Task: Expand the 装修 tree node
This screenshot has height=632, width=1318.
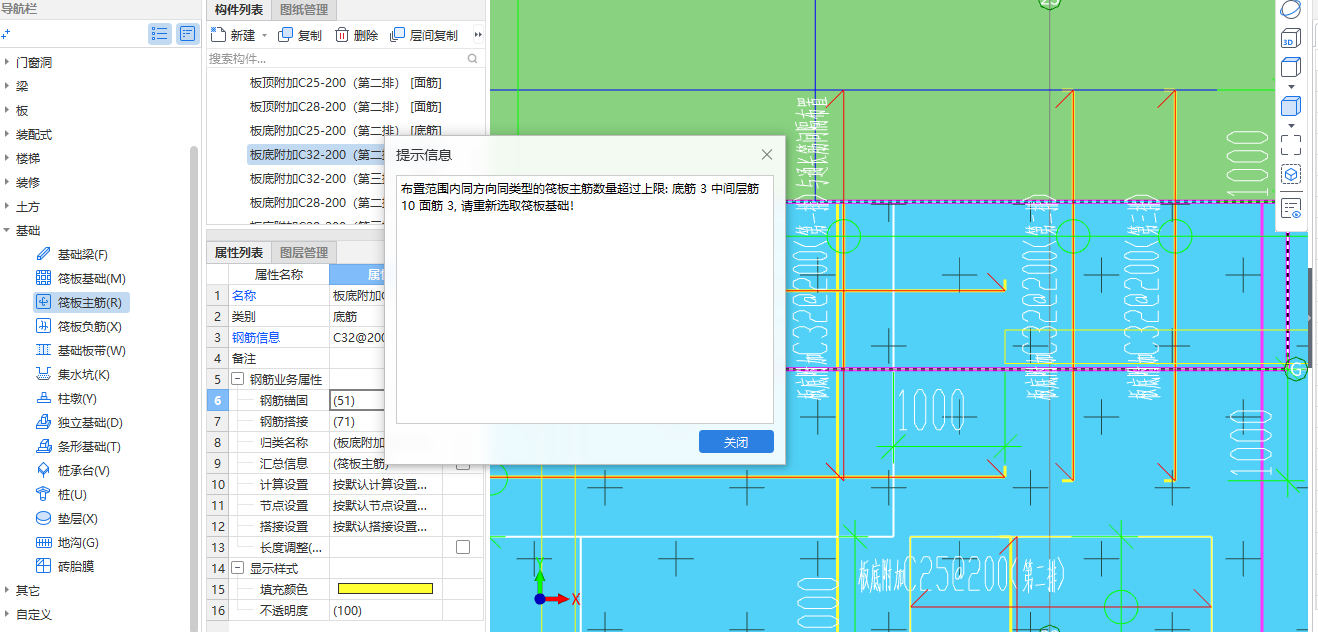Action: point(6,182)
